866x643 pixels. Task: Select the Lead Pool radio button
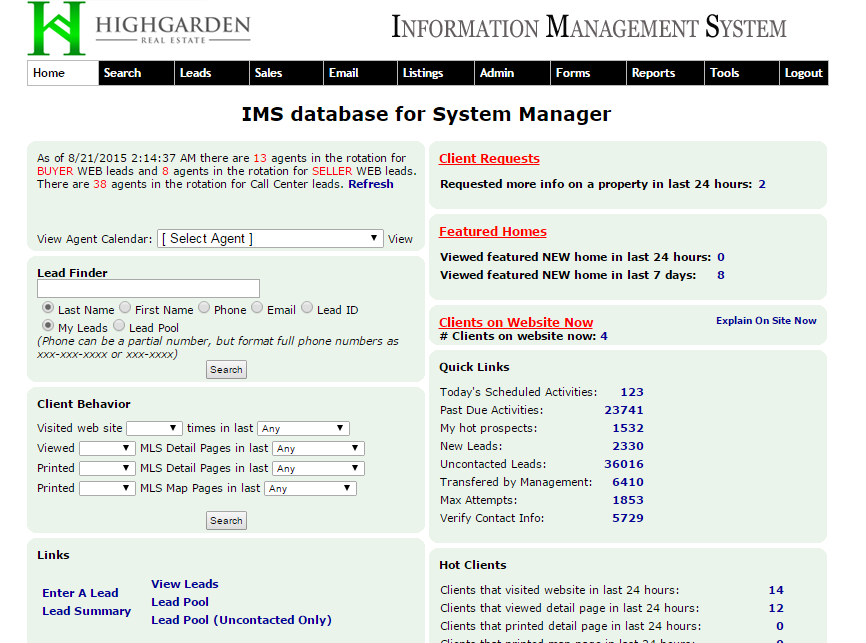[119, 325]
